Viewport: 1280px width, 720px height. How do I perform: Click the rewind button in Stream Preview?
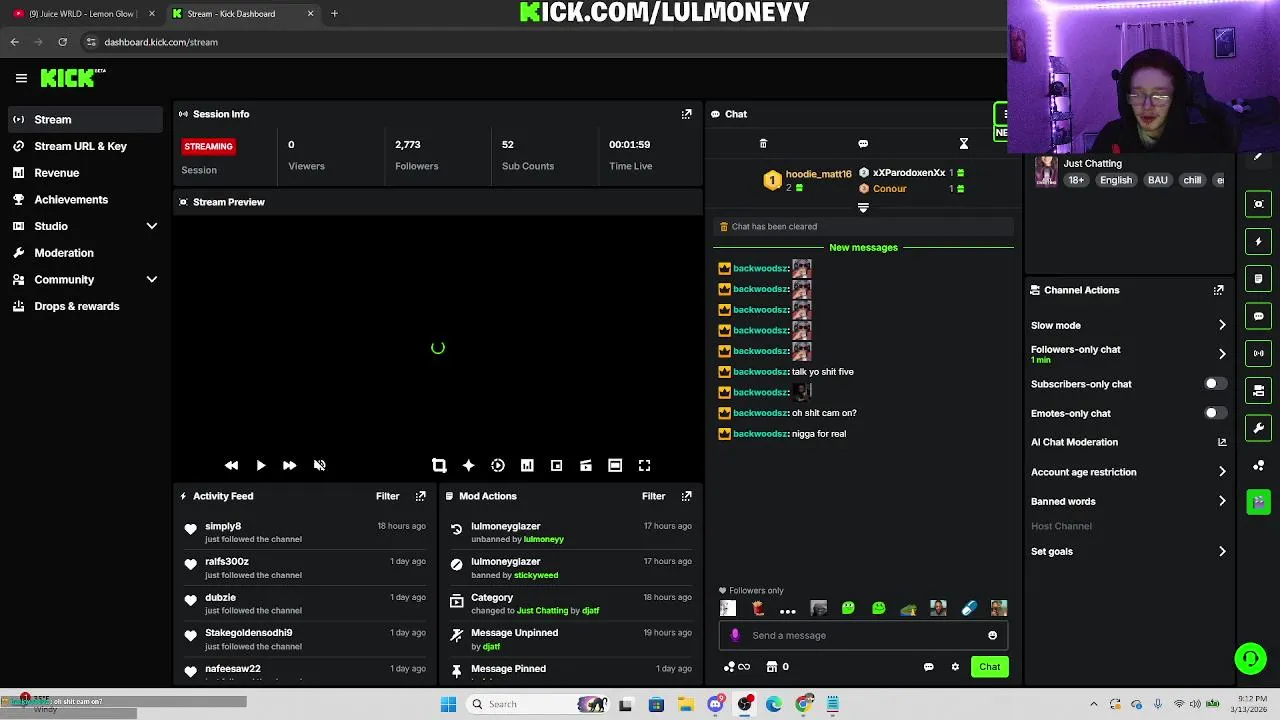coord(231,466)
